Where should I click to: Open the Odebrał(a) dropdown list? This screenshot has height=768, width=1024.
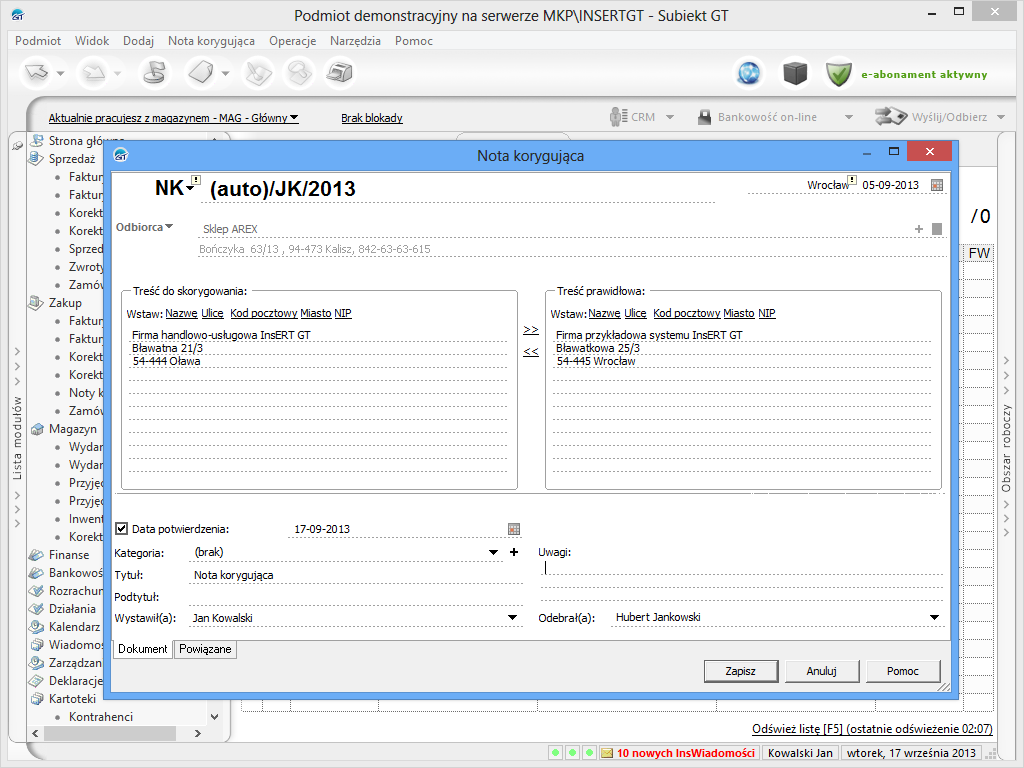pos(934,618)
